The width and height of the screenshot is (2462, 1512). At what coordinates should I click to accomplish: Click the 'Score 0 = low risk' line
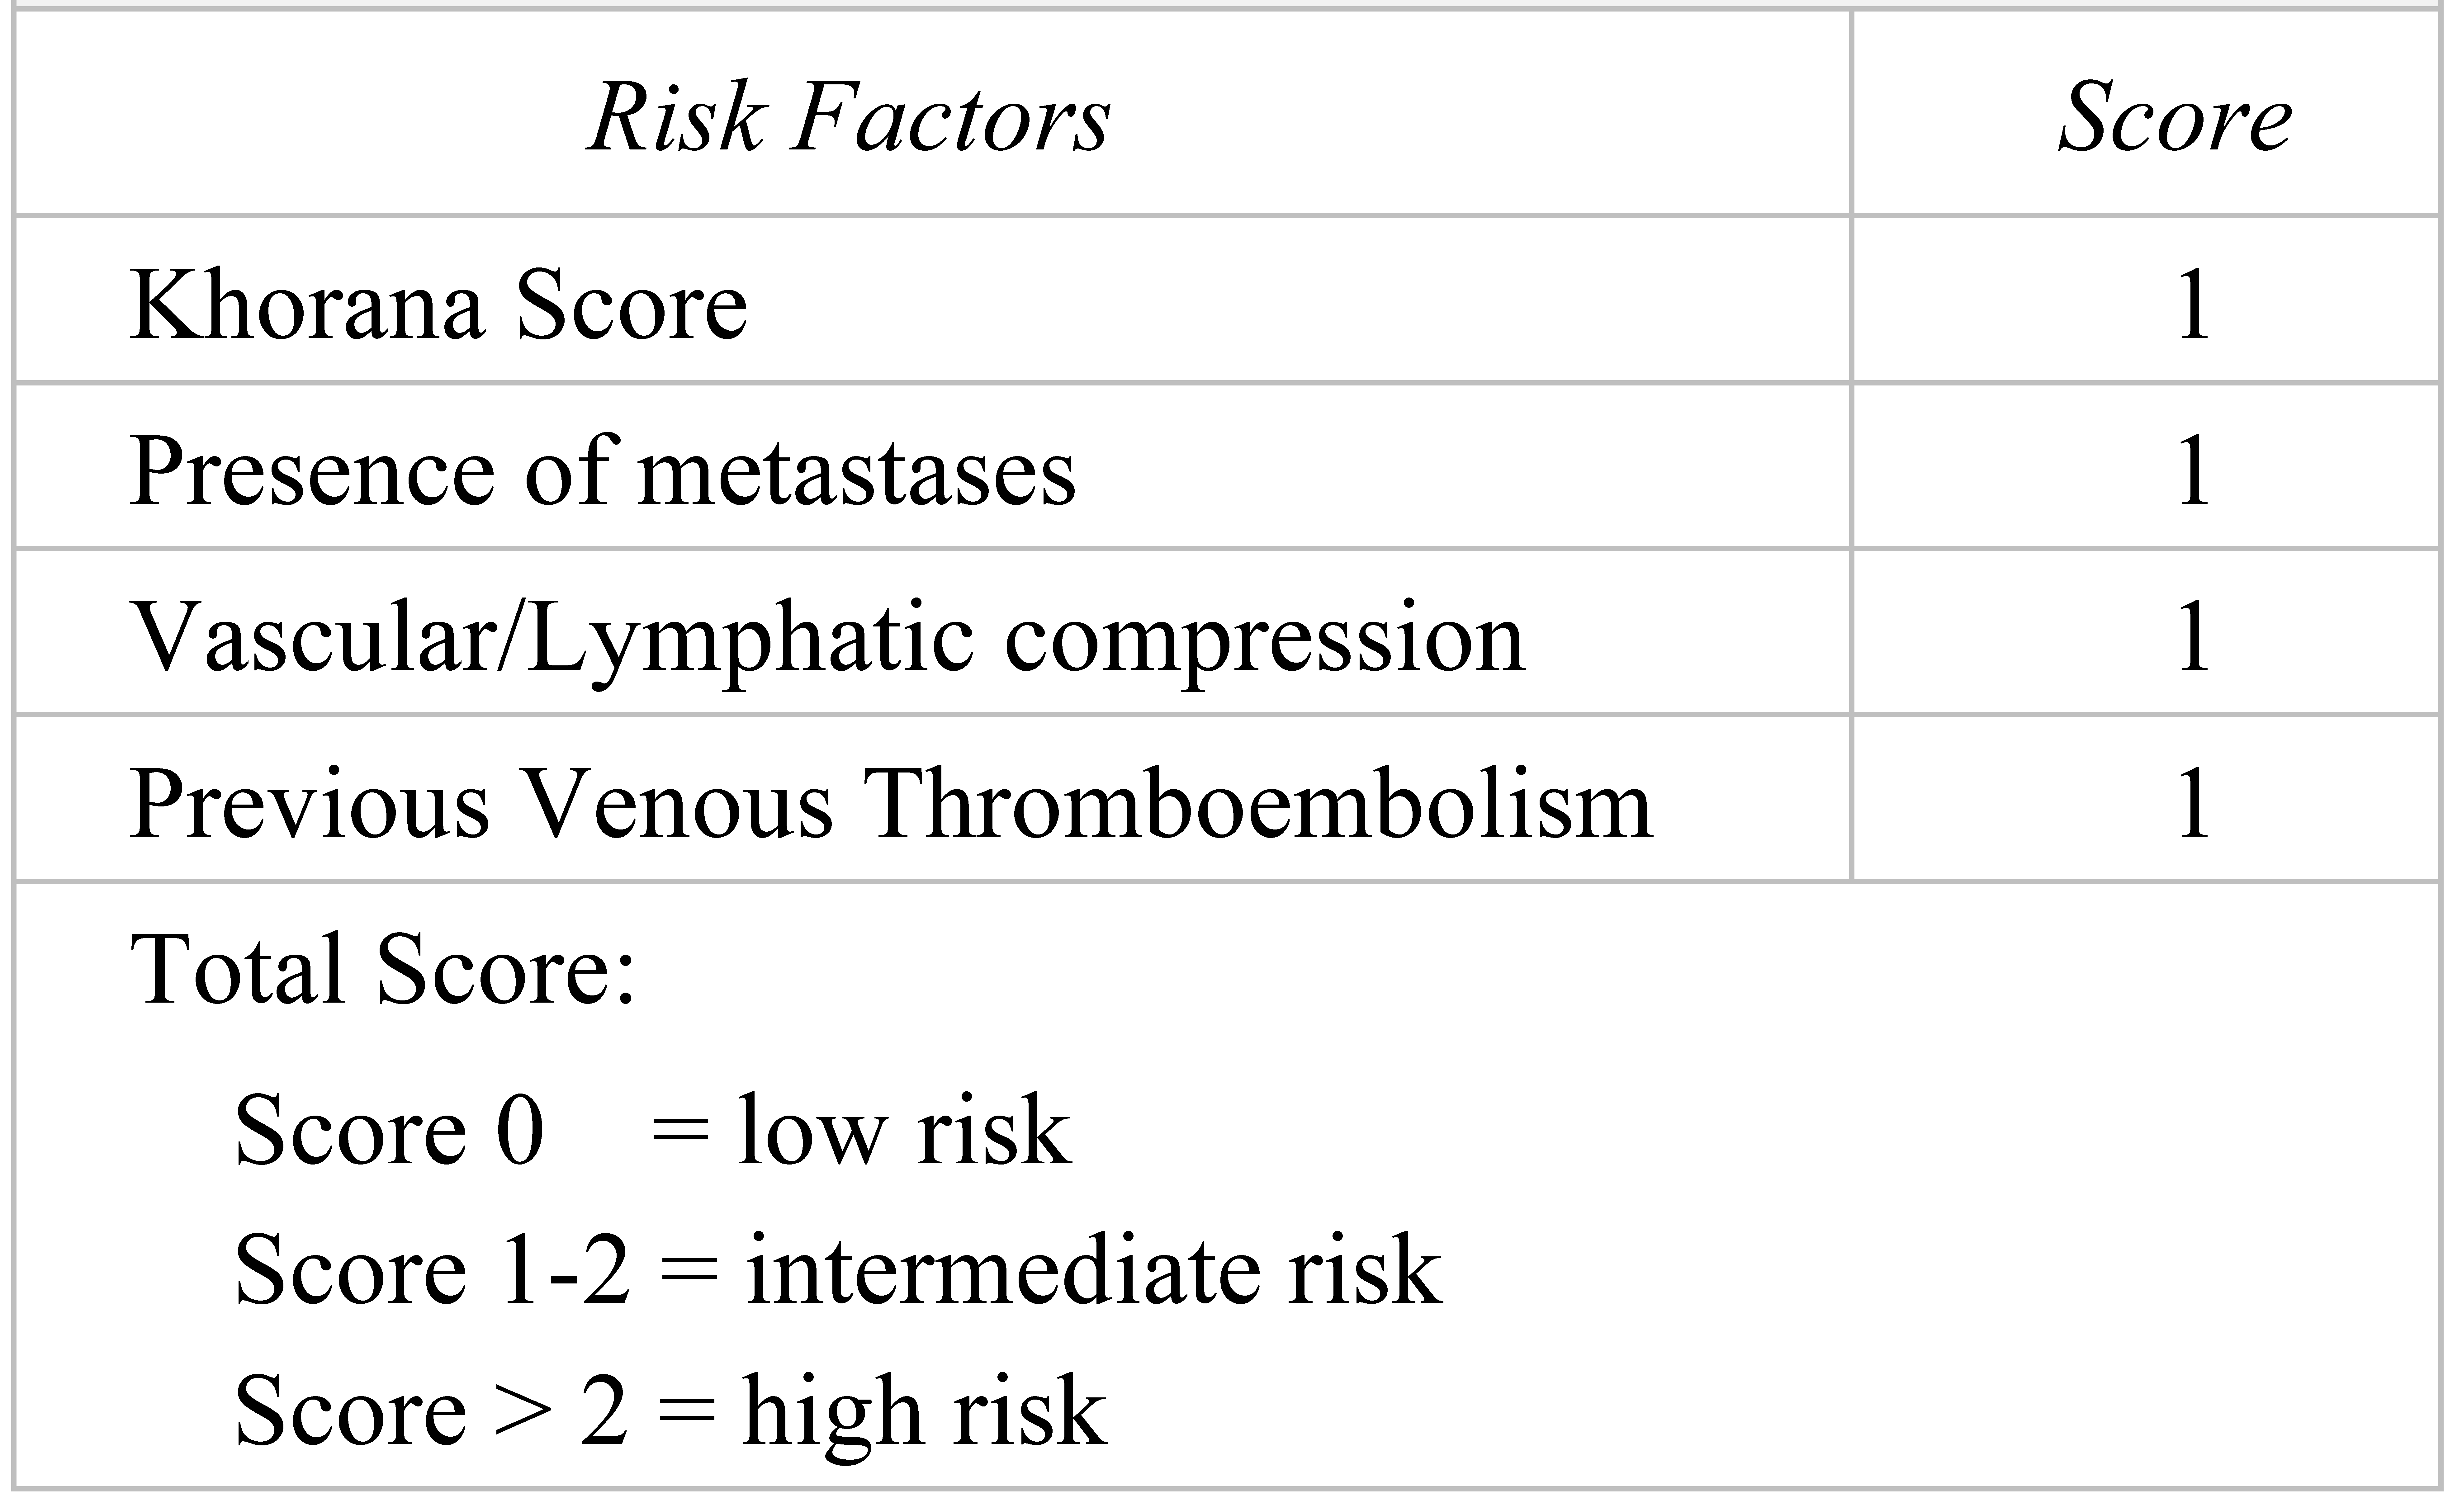point(652,1131)
